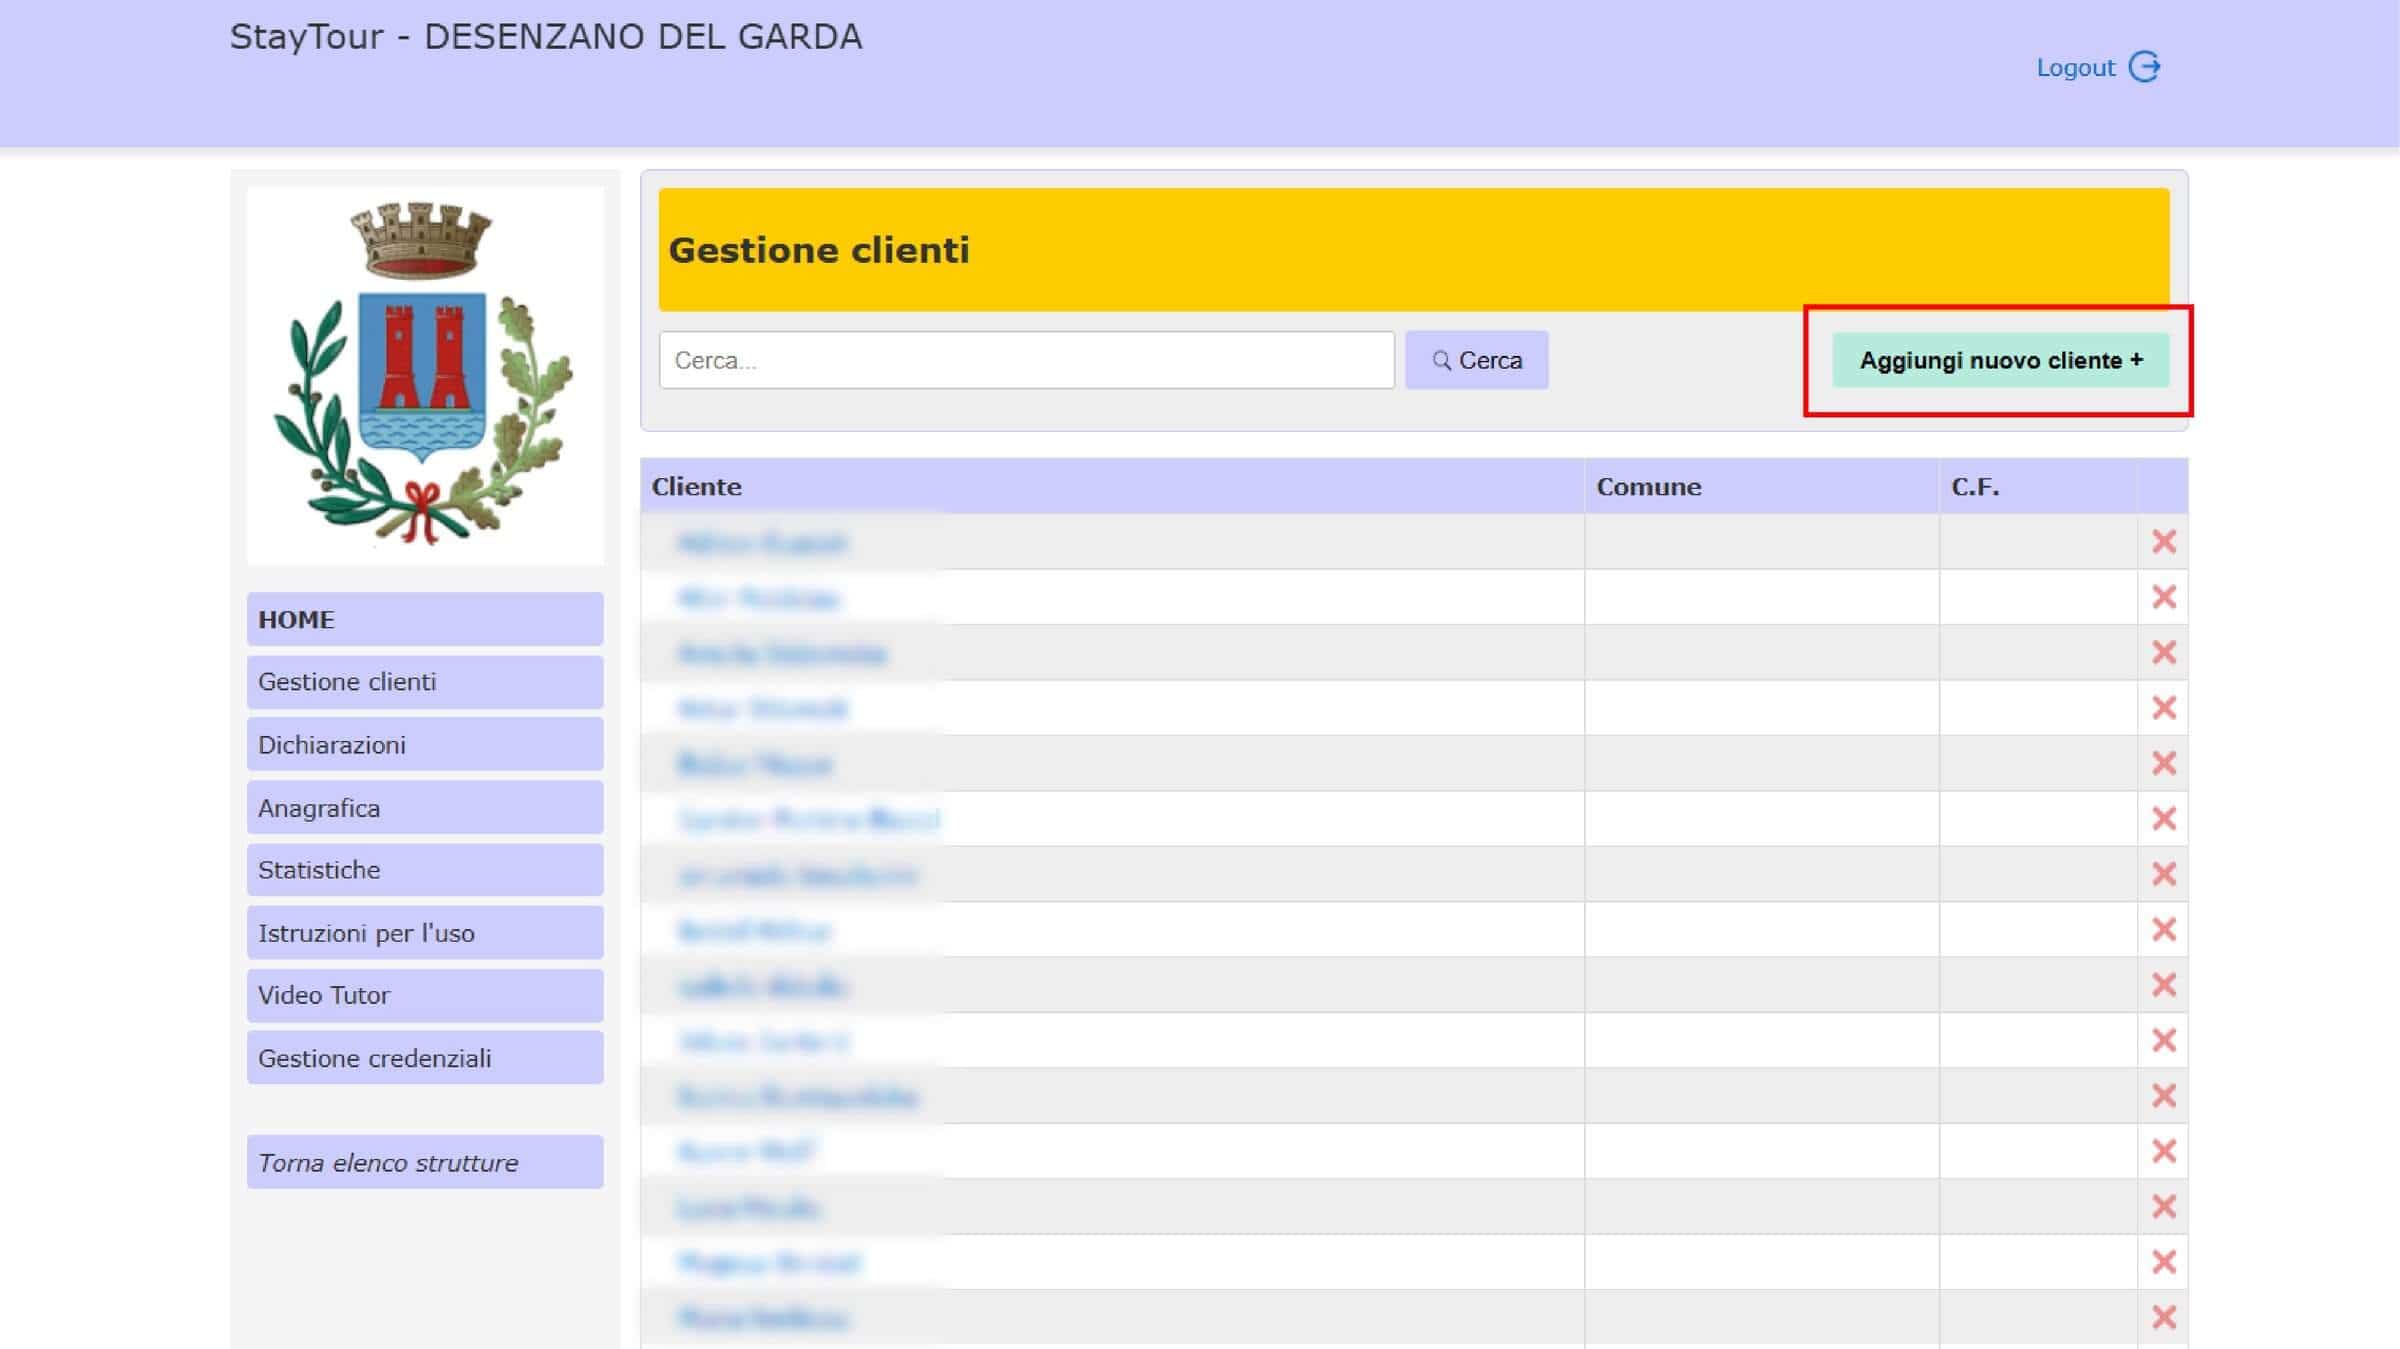Image resolution: width=2400 pixels, height=1349 pixels.
Task: Go to HOME in the sidebar
Action: click(425, 619)
